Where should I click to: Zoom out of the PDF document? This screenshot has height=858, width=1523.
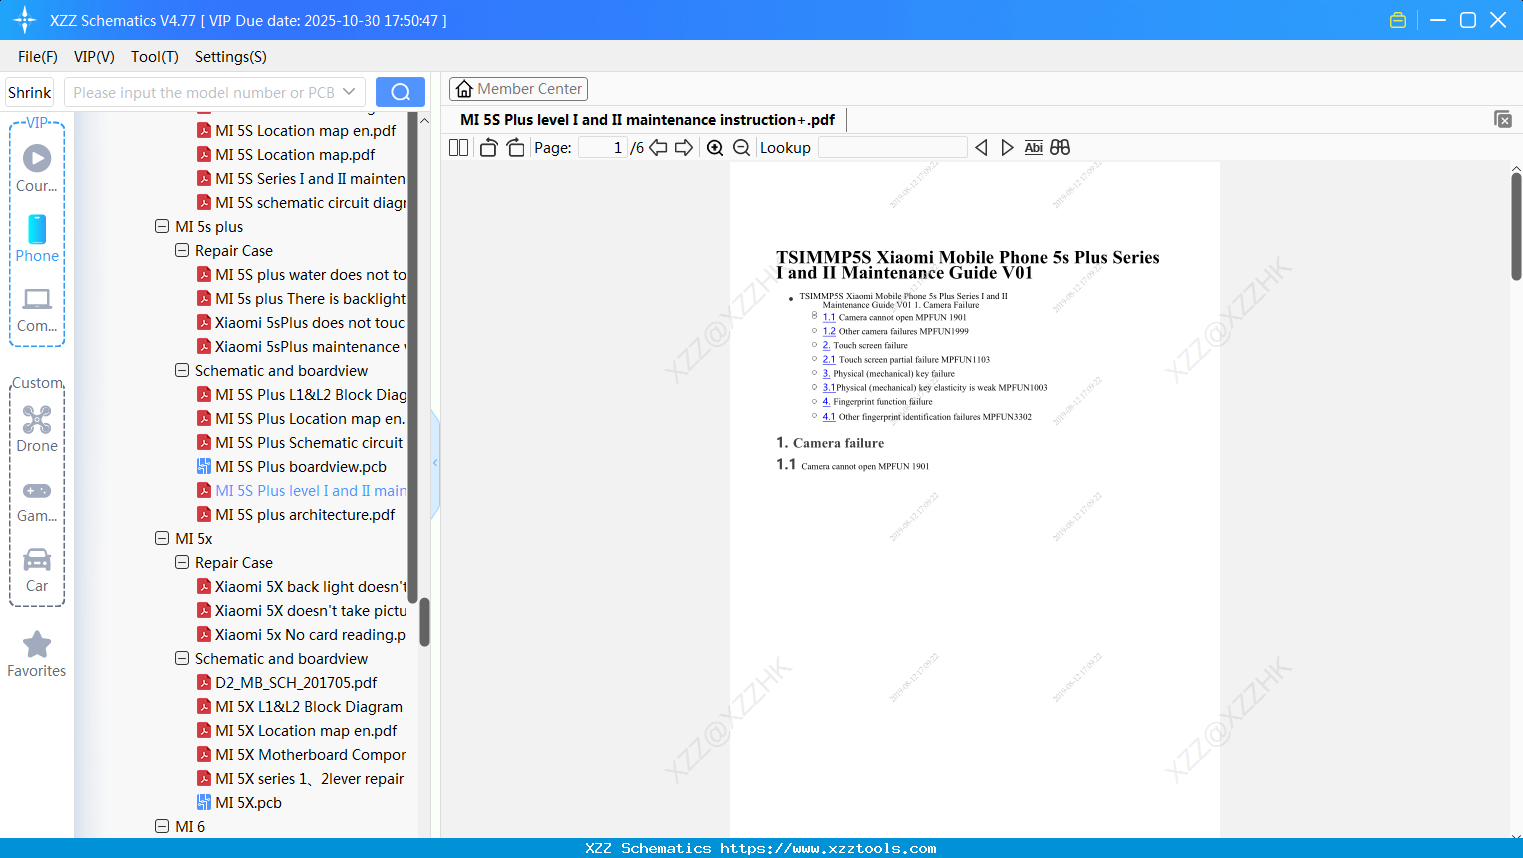click(742, 148)
